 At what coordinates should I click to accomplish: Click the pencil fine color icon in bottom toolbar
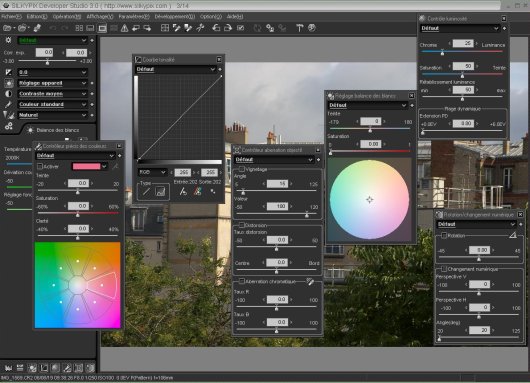(67, 368)
